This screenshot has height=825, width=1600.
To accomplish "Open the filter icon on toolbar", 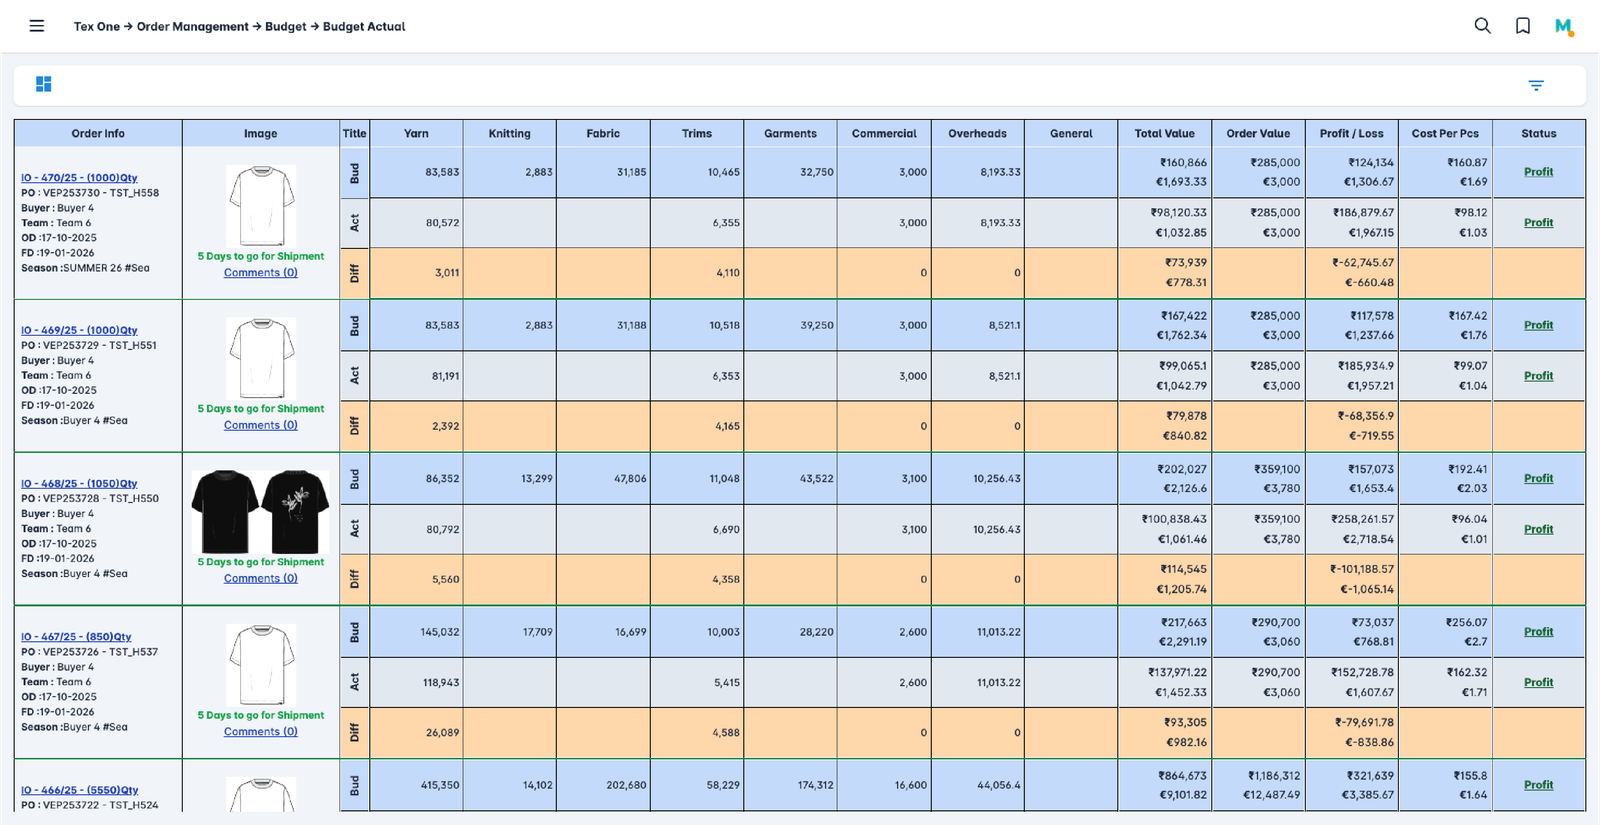I will [1536, 86].
